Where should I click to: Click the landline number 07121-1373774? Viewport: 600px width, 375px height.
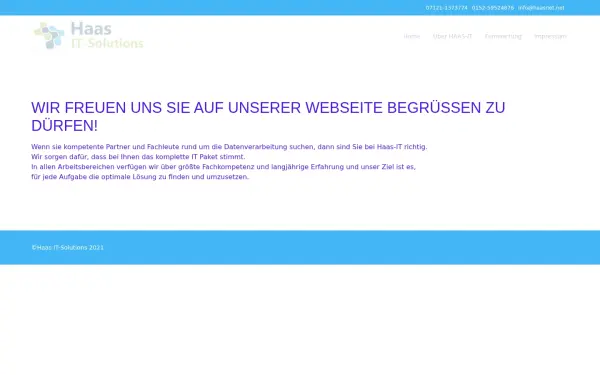click(x=447, y=8)
